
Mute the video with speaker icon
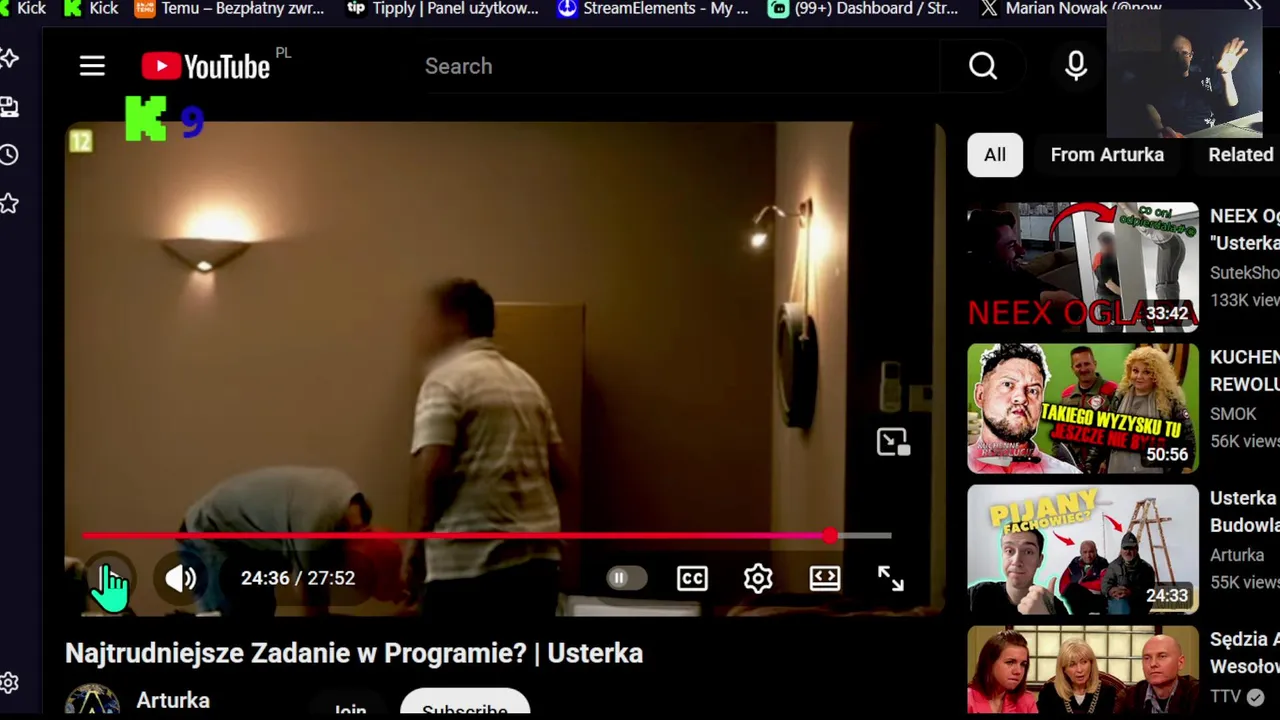click(x=181, y=578)
